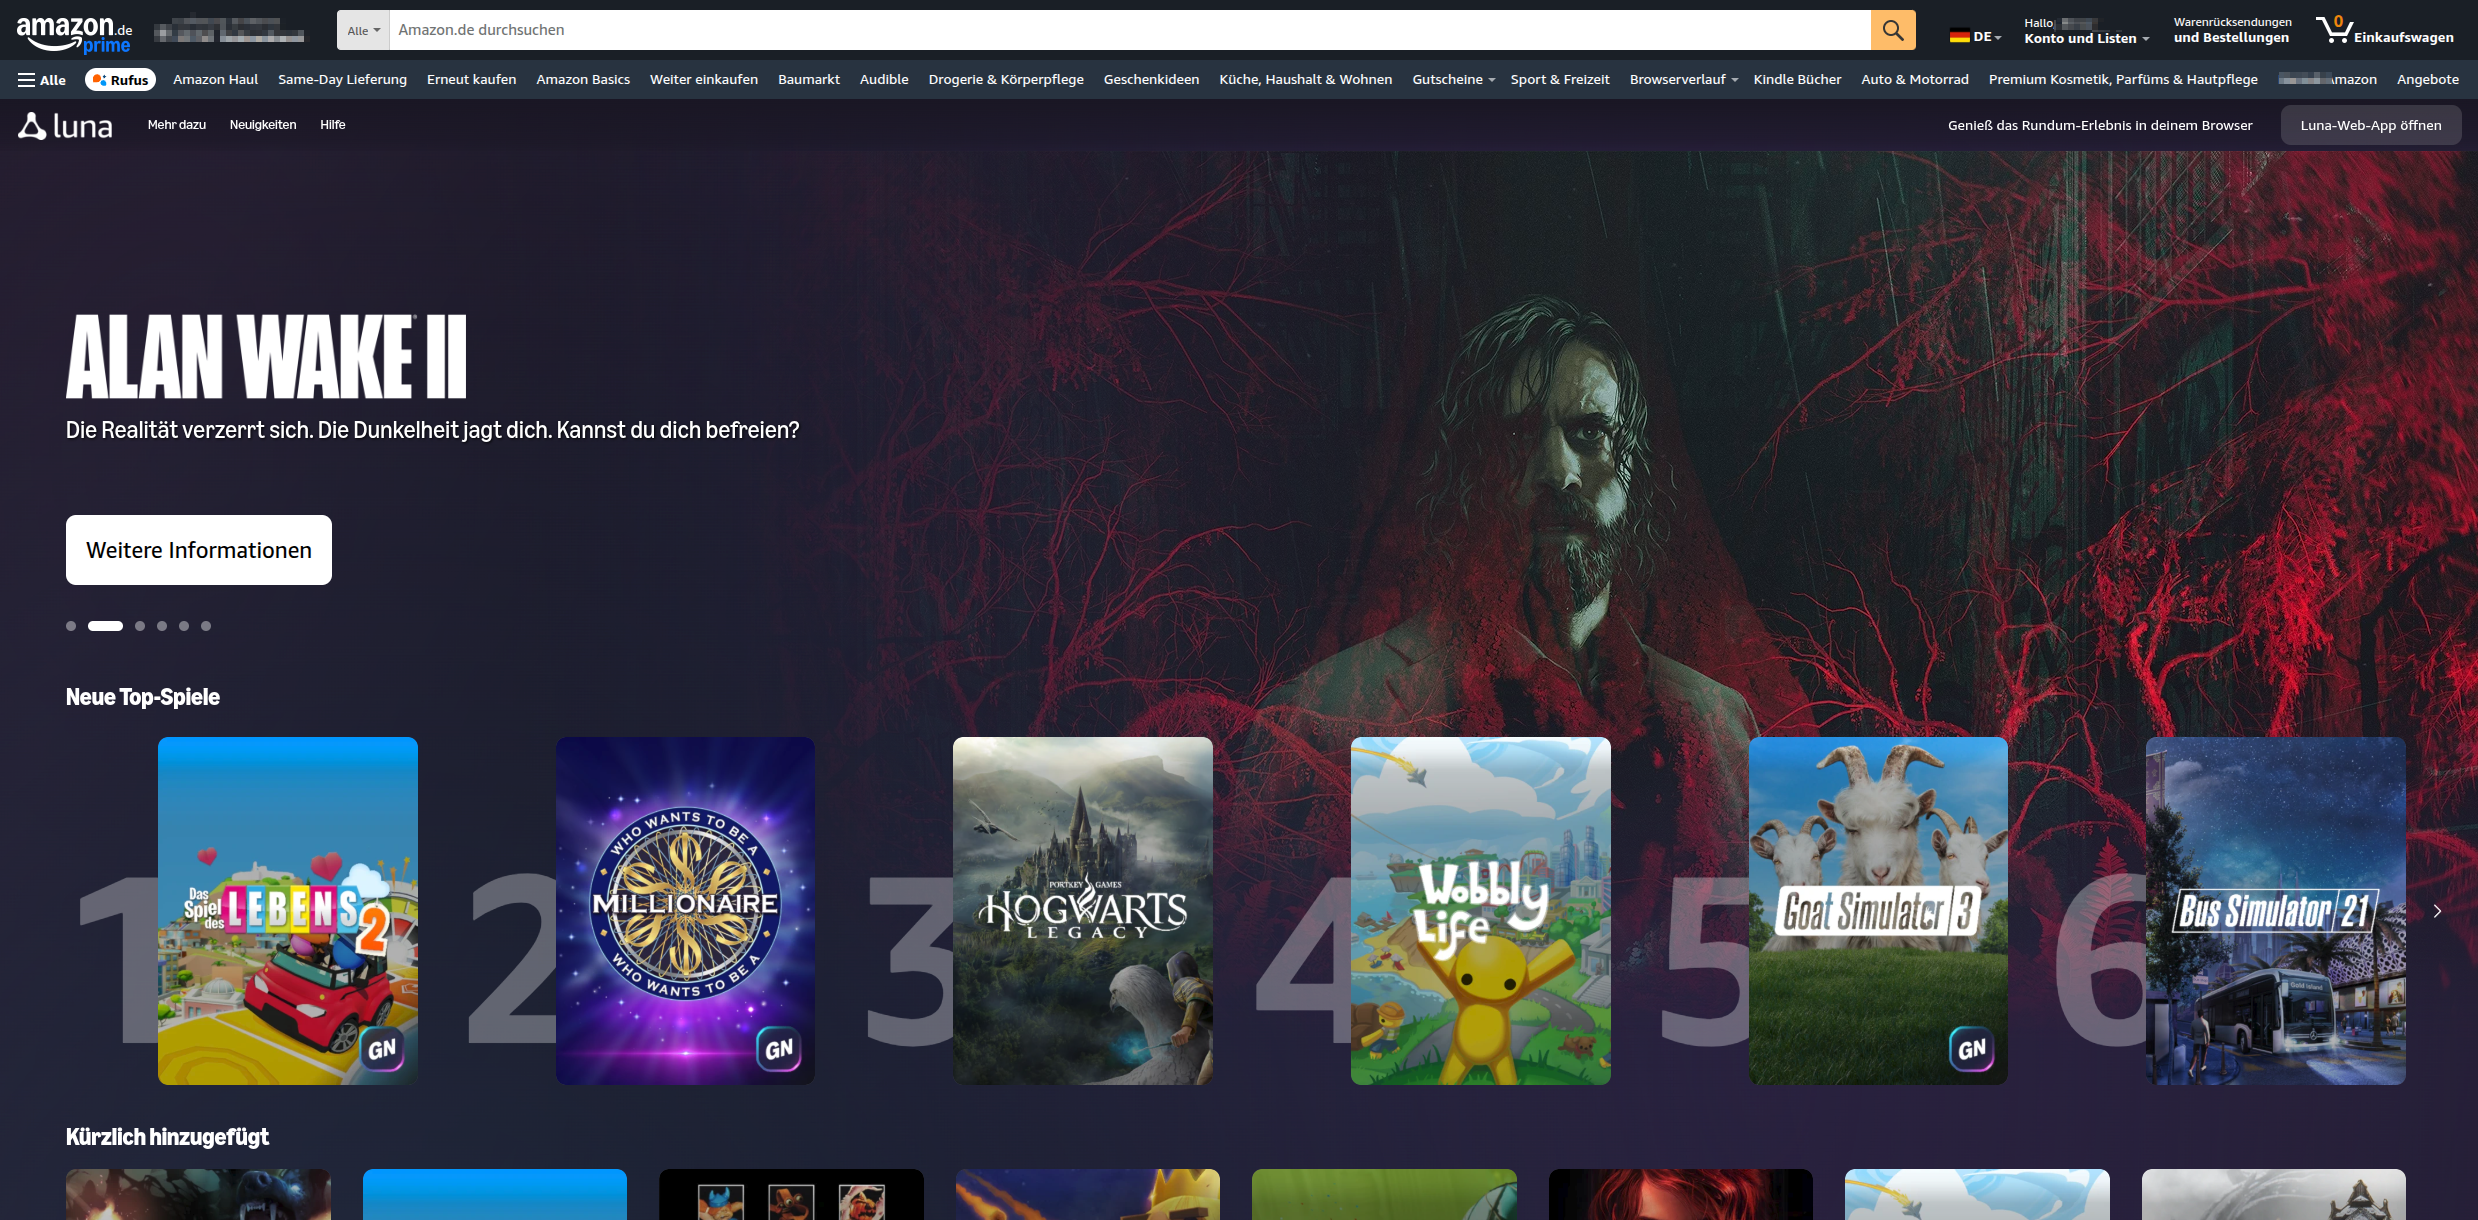Viewport: 2478px width, 1220px height.
Task: Select the third carousel dot
Action: point(140,626)
